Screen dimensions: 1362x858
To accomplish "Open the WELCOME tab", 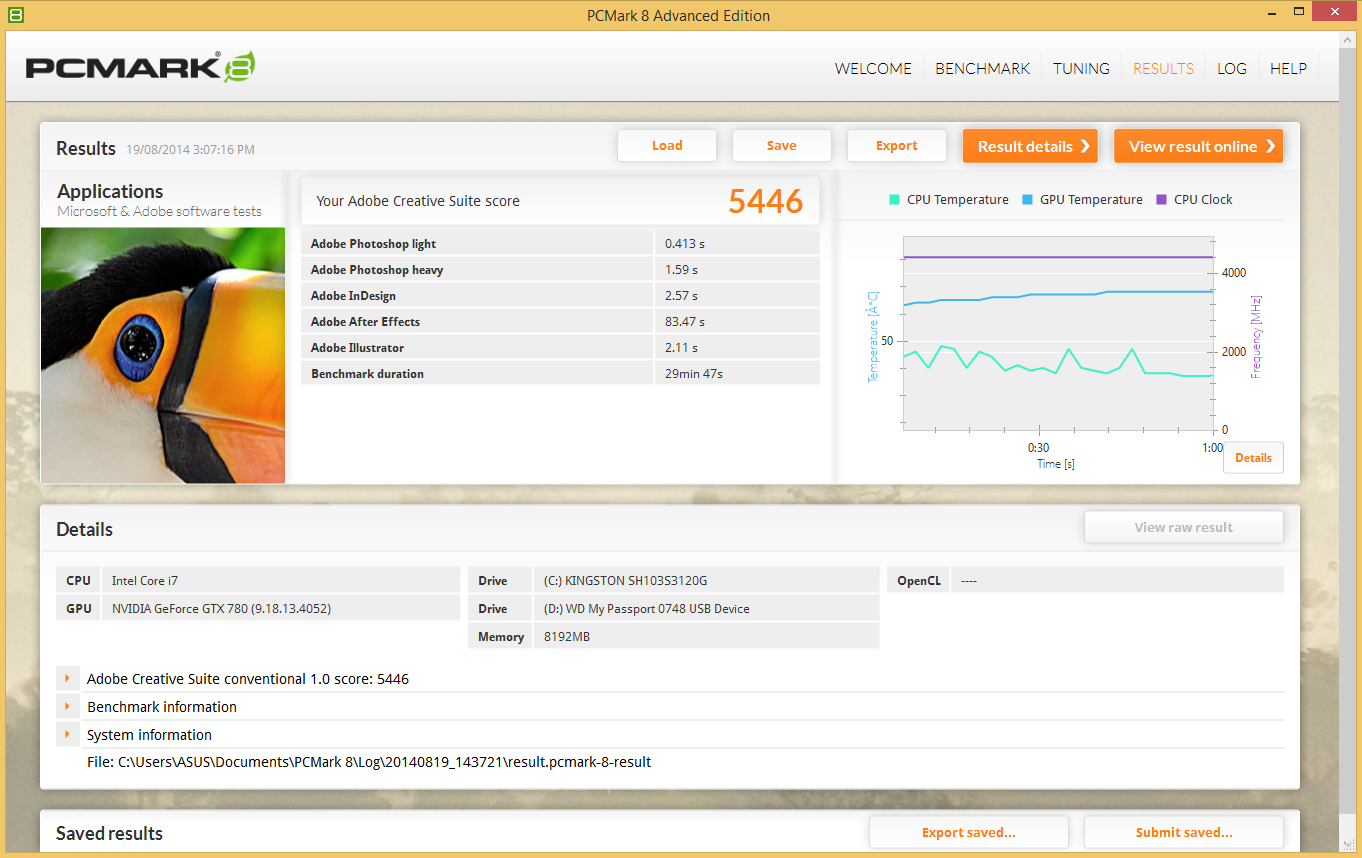I will point(873,69).
